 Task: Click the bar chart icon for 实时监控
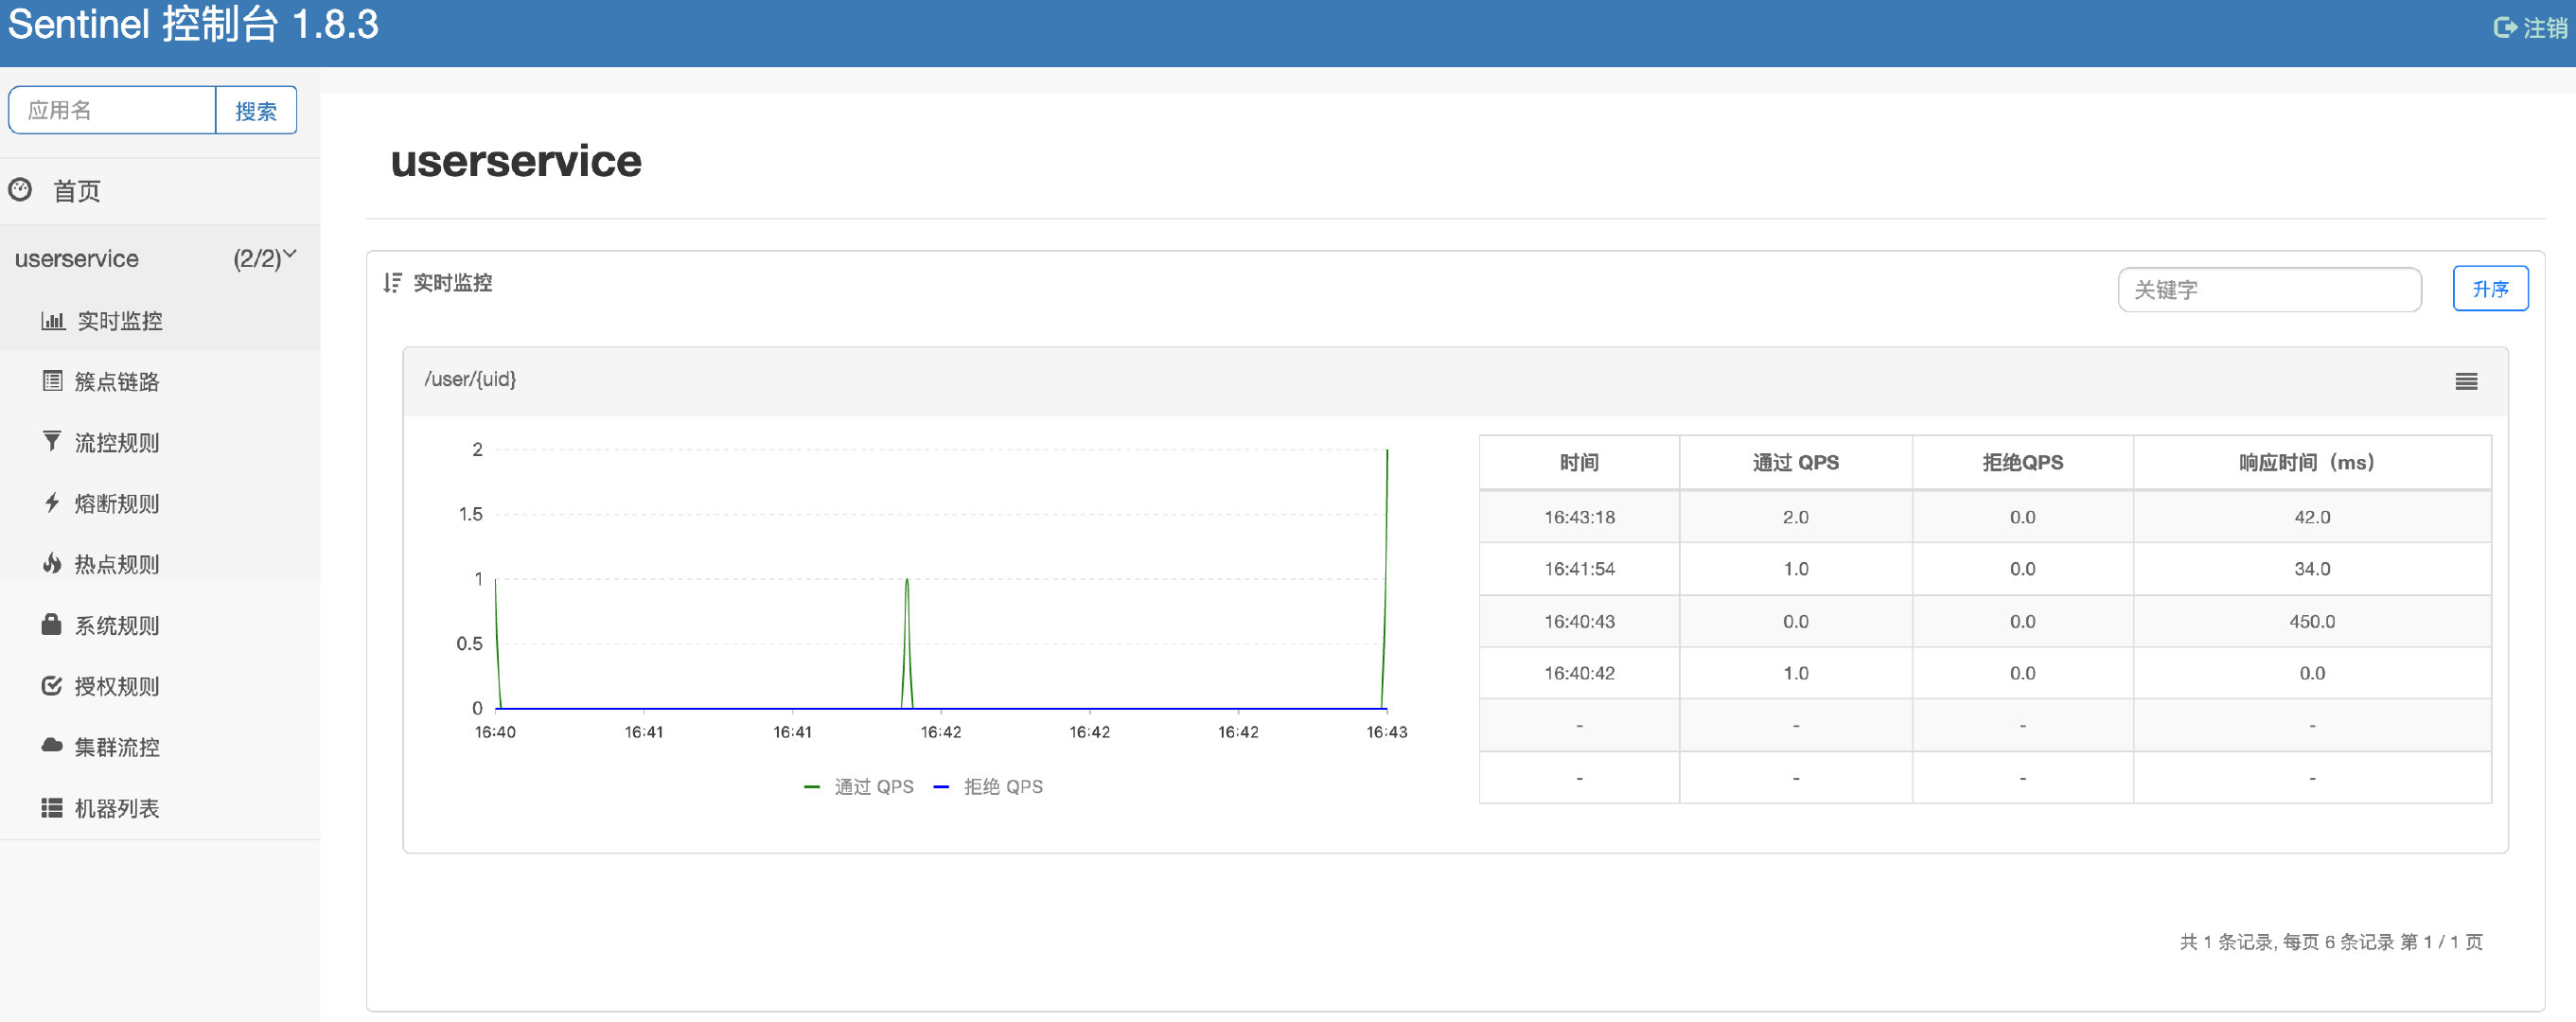point(53,321)
